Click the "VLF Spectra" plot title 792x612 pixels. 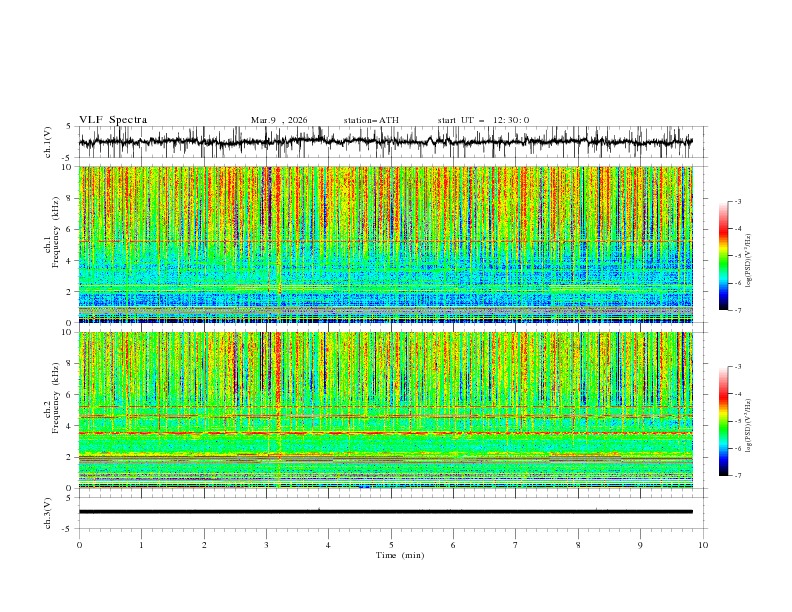tap(113, 120)
